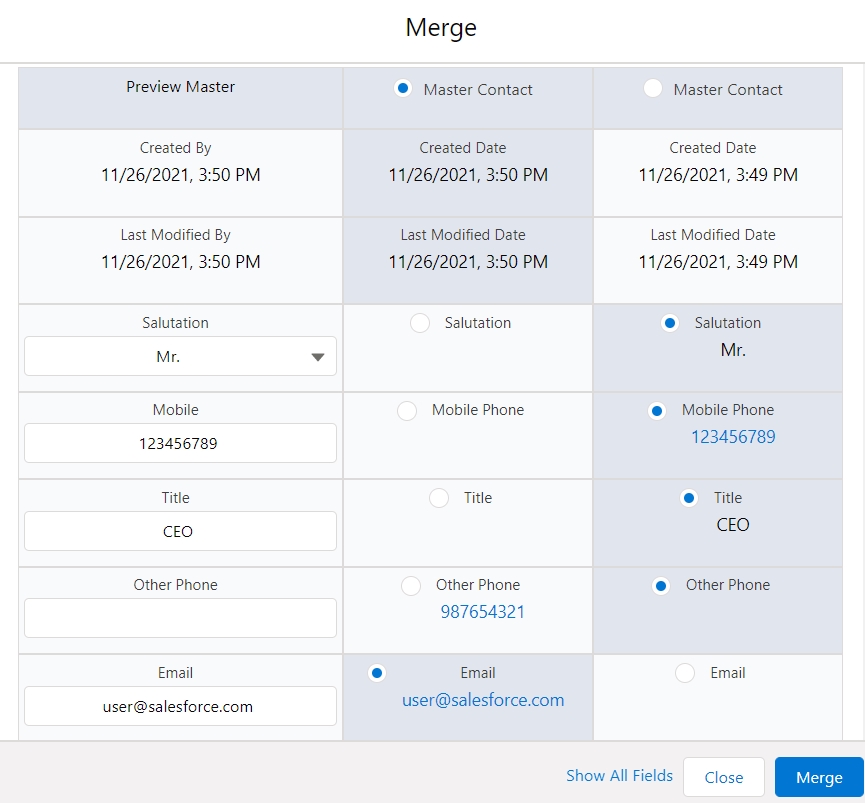The image size is (865, 803).
Task: Click the blue Merge button
Action: 819,777
